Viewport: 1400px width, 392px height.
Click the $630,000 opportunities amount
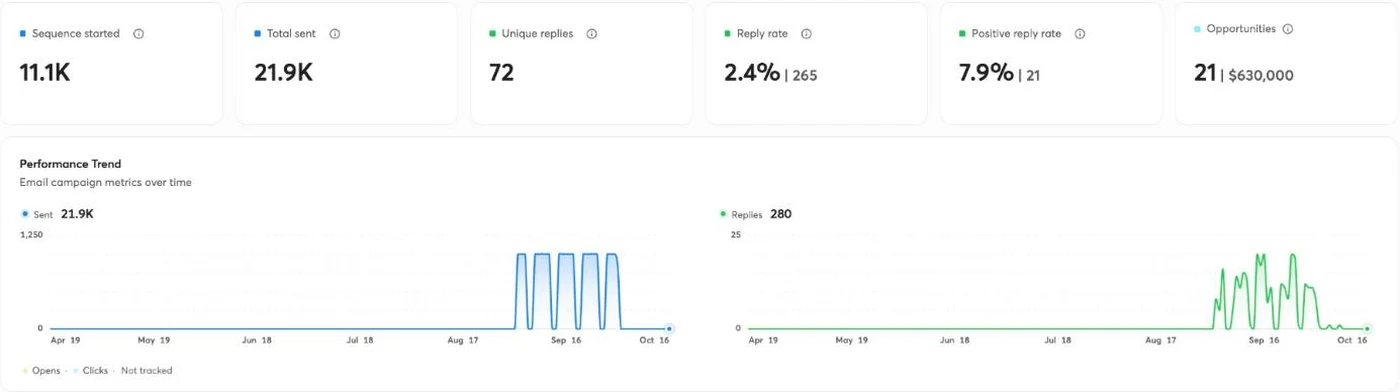[1262, 75]
